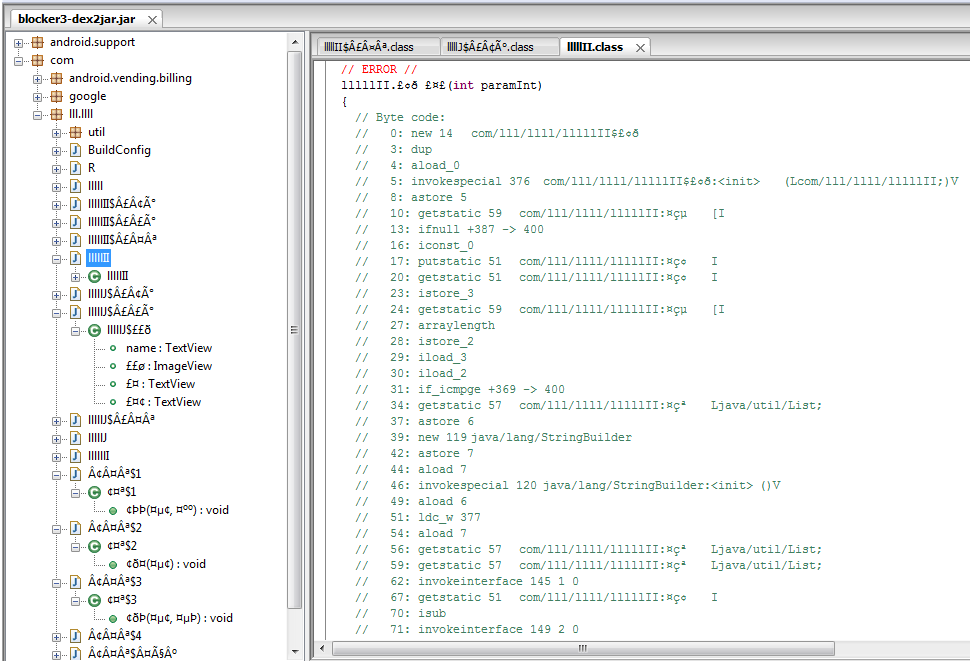
Task: Click the file icon of Â¢Â¤Âª$4
Action: pos(75,636)
